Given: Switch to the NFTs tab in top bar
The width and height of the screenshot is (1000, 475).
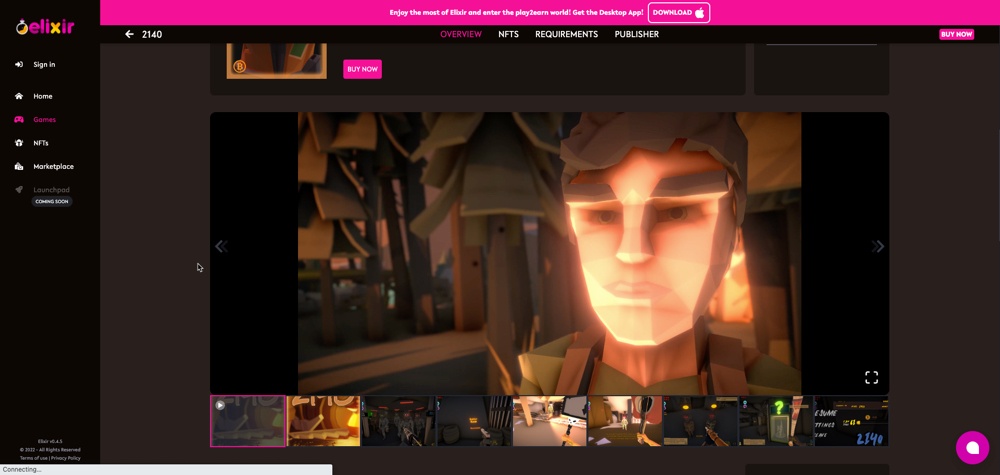Looking at the screenshot, I should tap(508, 34).
